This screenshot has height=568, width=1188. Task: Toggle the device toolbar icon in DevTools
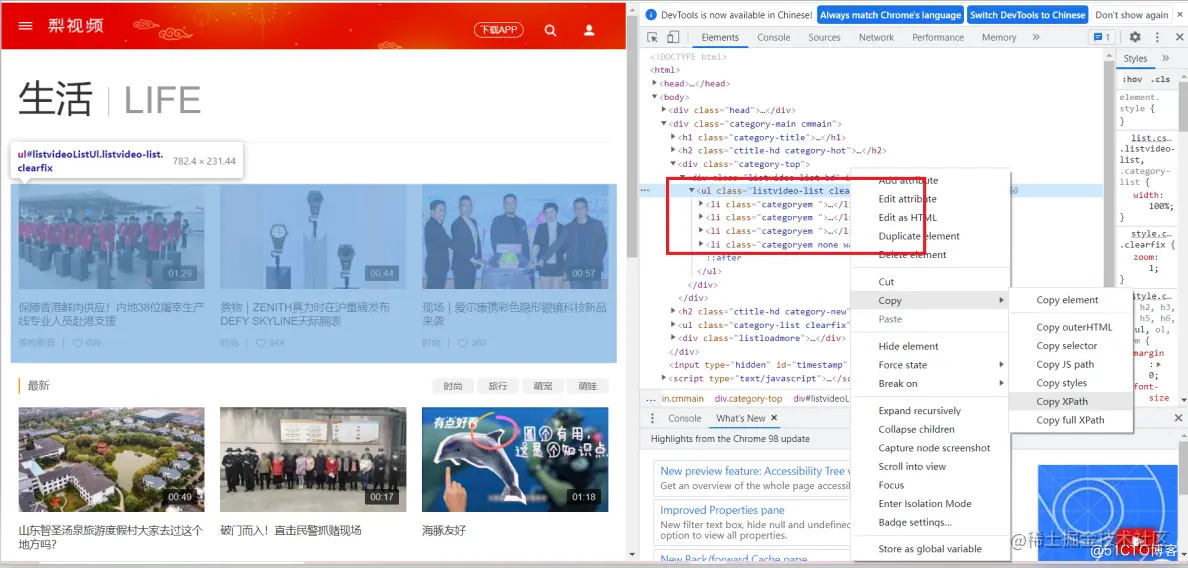click(x=673, y=37)
